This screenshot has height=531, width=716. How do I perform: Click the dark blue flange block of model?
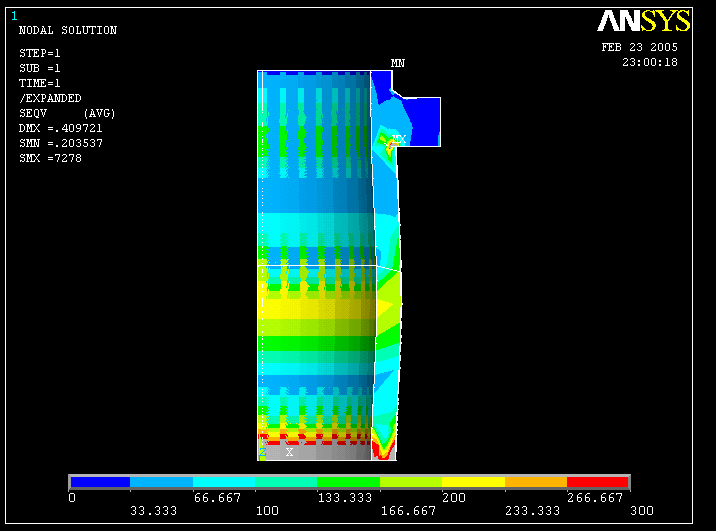coord(426,121)
